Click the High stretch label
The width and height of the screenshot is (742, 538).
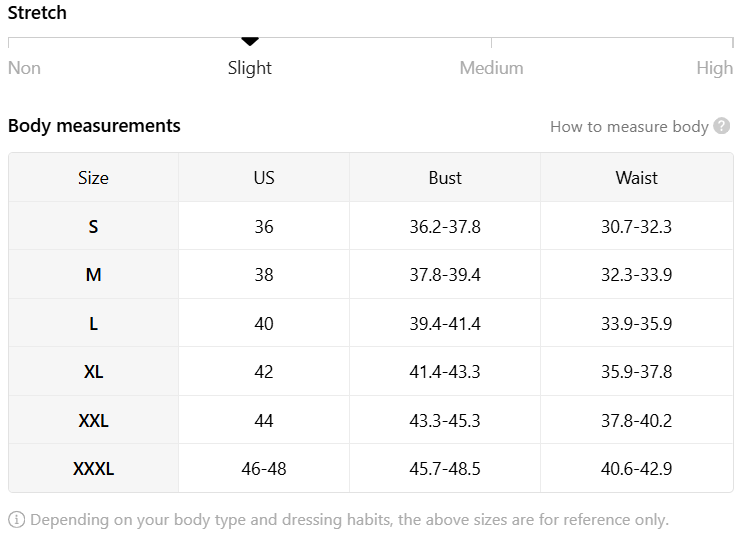tap(715, 68)
